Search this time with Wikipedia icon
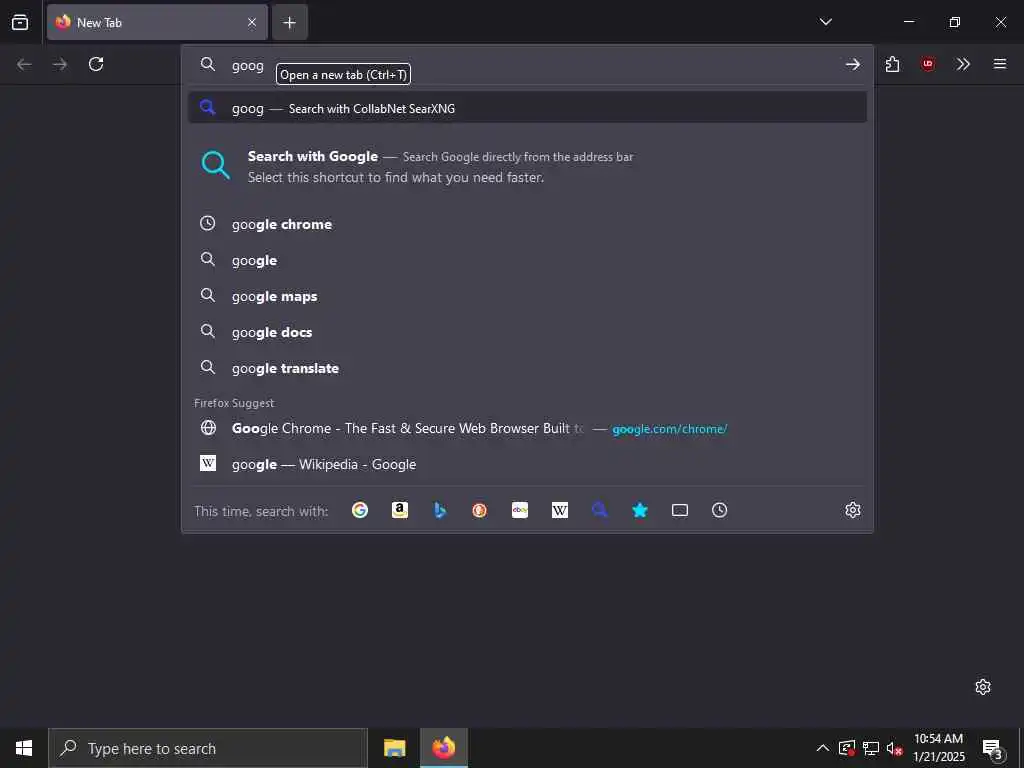Screen dimensions: 1024x768 pyautogui.click(x=560, y=510)
